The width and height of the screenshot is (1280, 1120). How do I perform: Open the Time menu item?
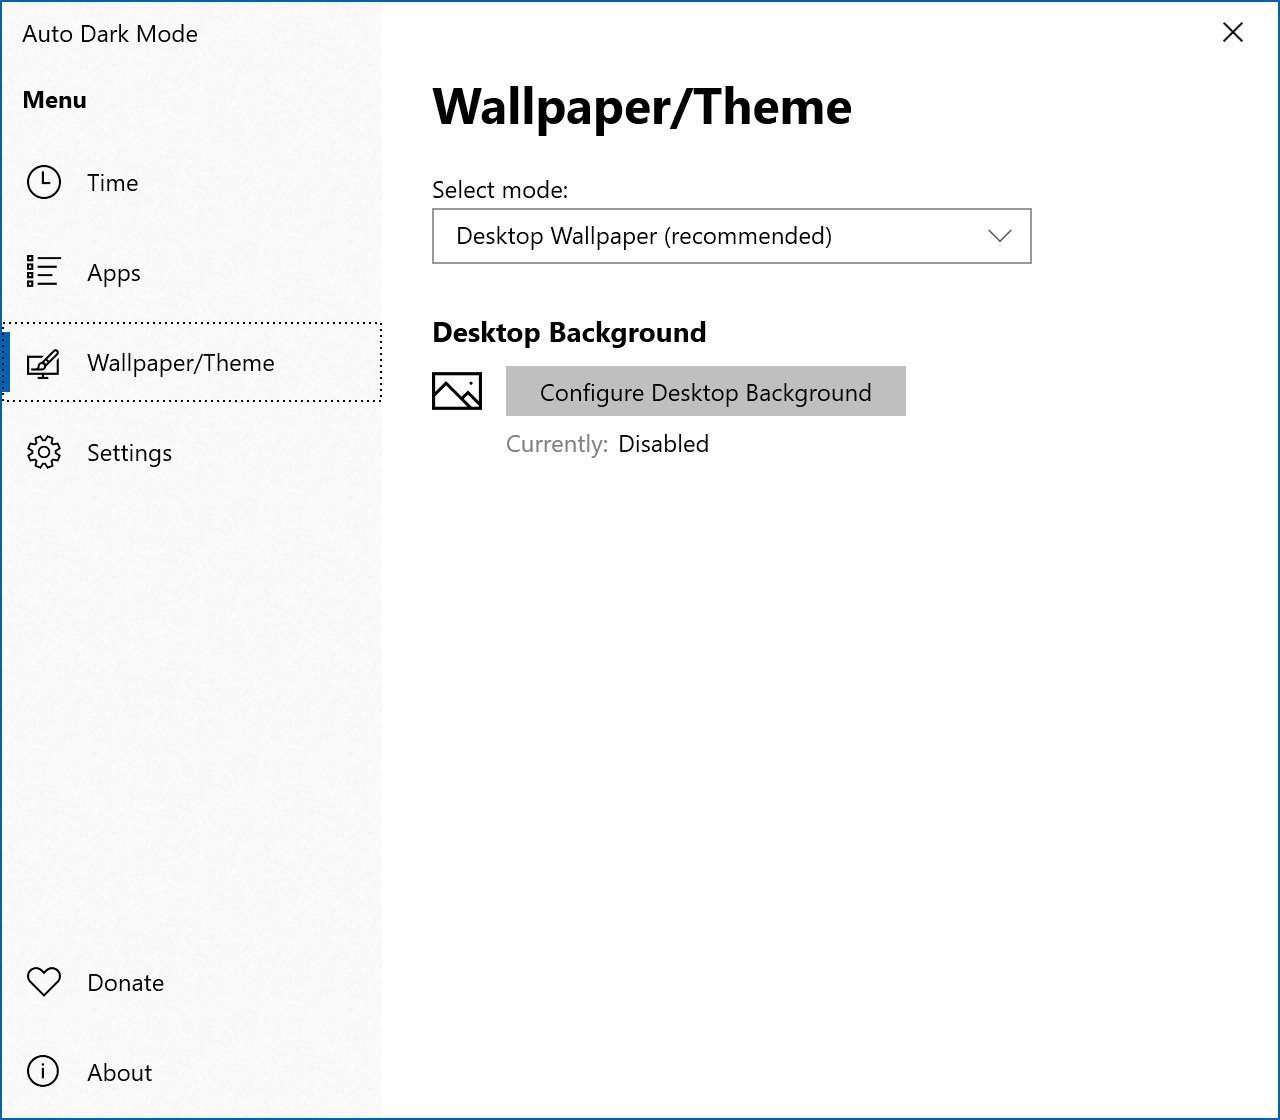(x=192, y=182)
